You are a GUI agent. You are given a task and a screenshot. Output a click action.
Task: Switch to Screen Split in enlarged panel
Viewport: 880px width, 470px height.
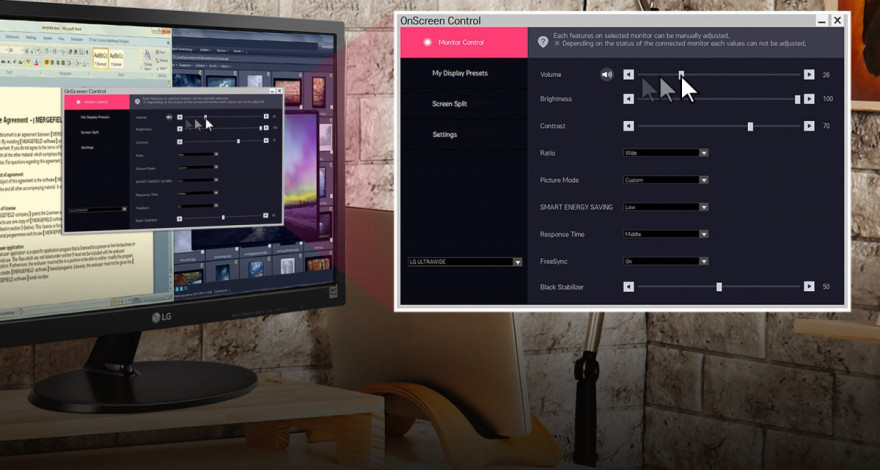[464, 104]
